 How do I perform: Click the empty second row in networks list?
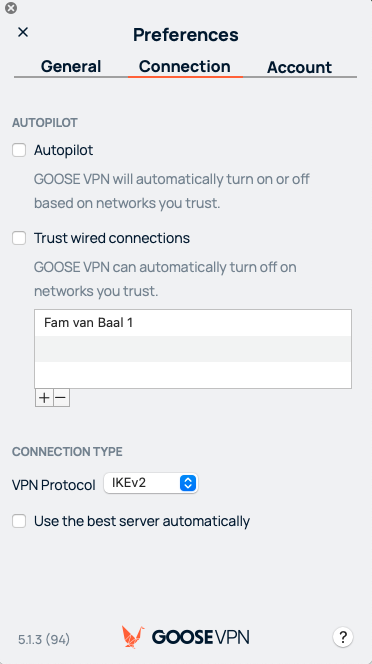[x=193, y=349]
